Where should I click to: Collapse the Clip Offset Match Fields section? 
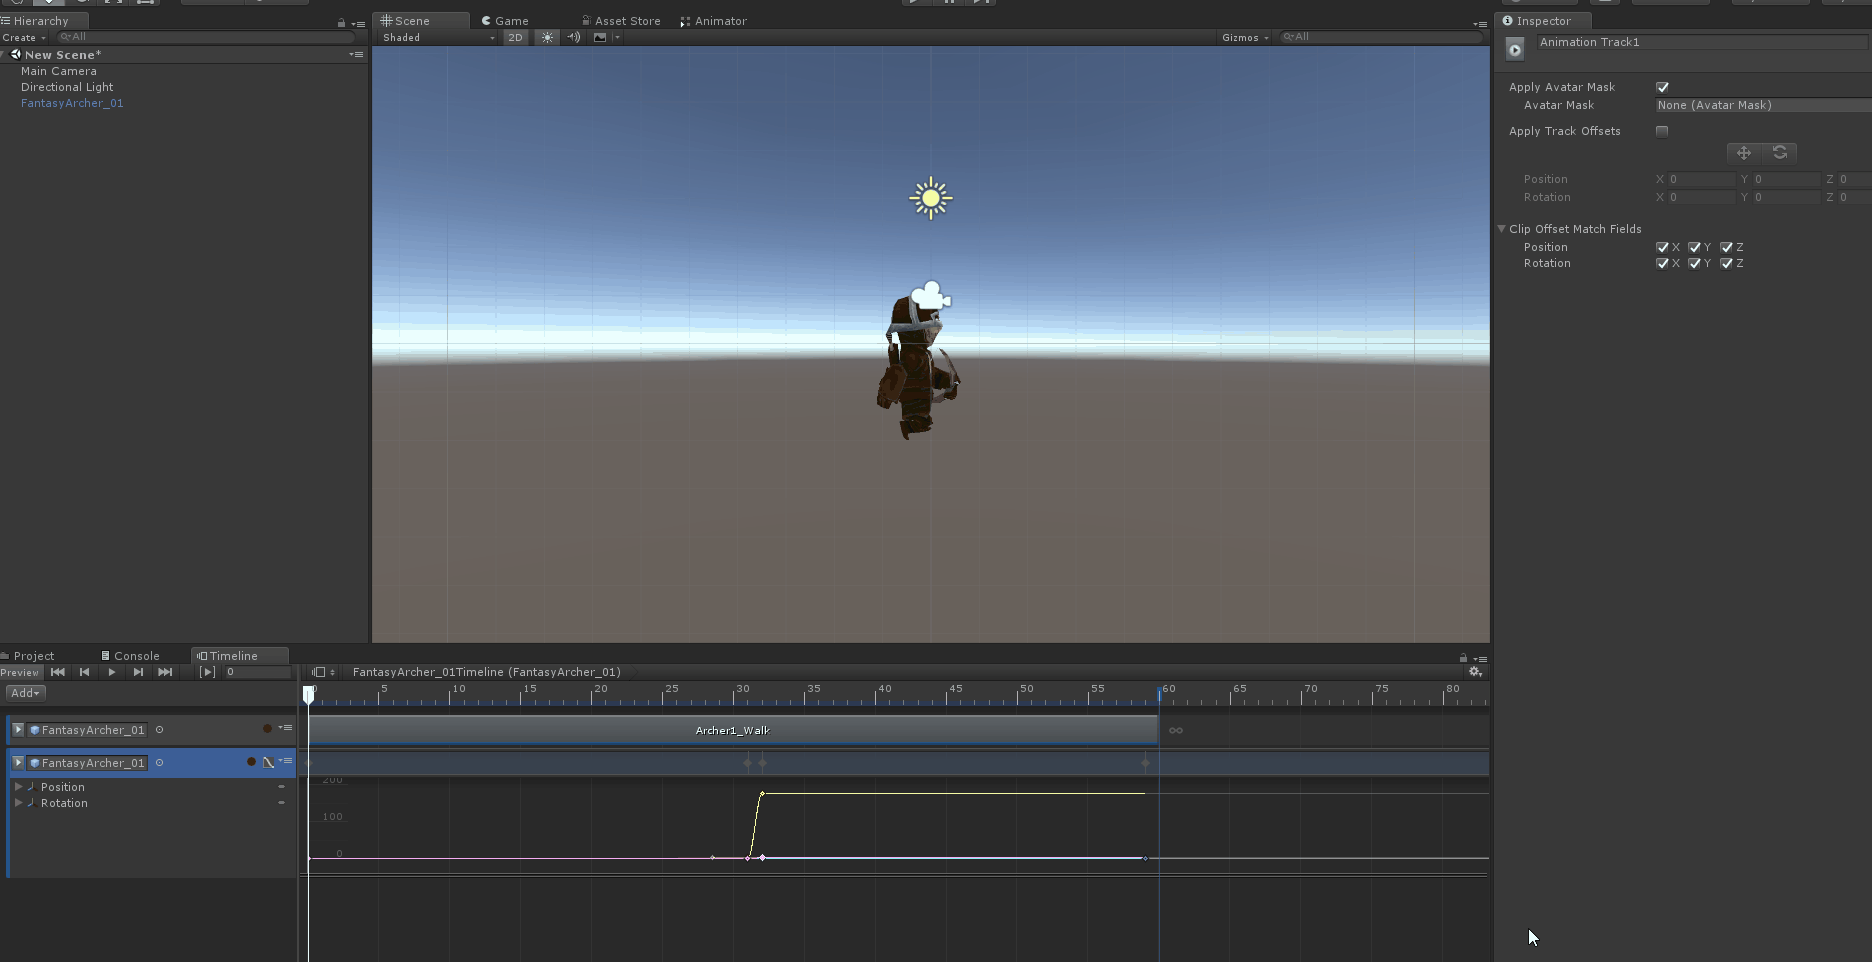coord(1501,228)
